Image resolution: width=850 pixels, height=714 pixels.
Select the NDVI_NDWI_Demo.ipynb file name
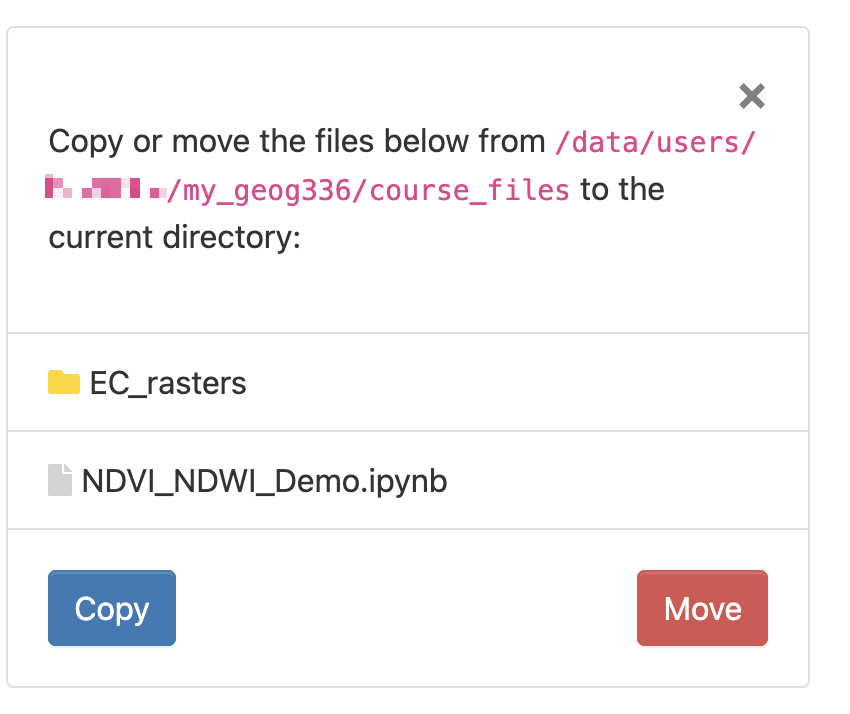[x=265, y=481]
